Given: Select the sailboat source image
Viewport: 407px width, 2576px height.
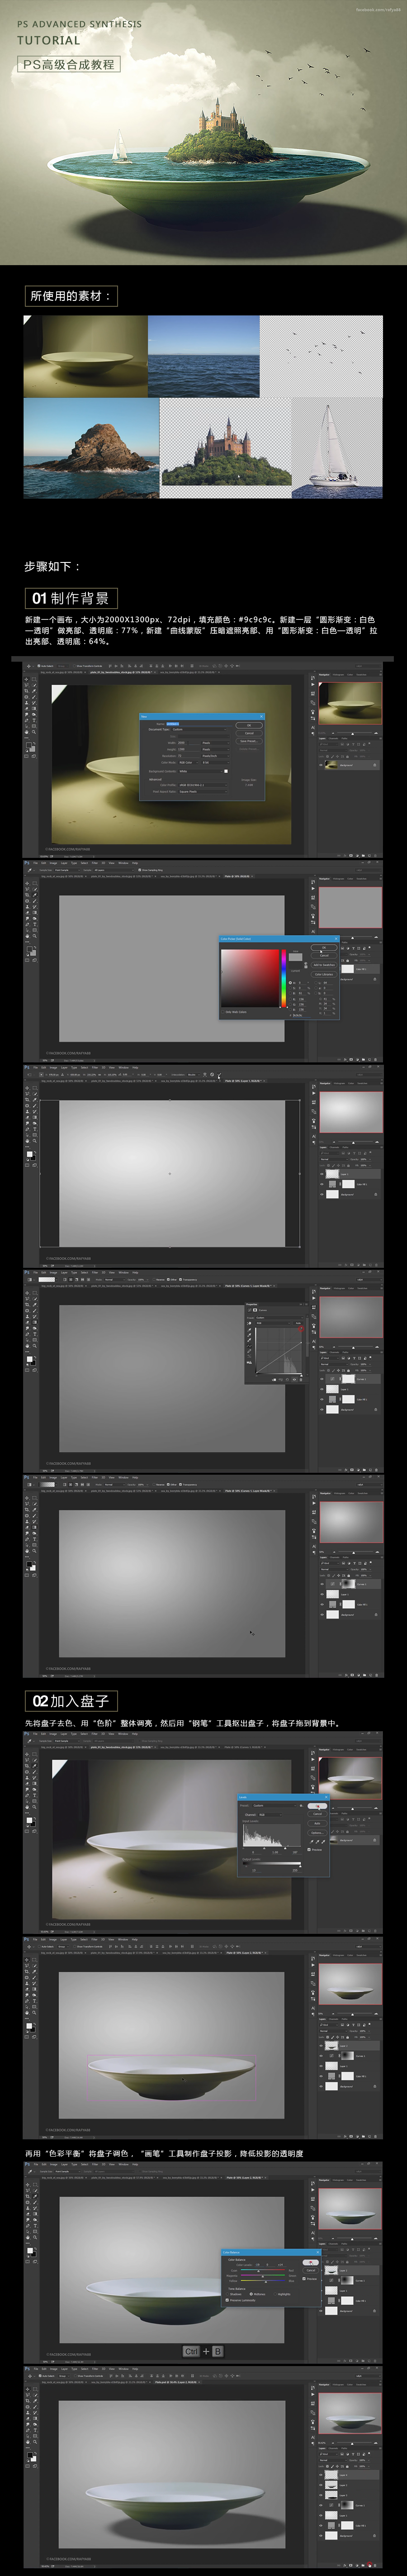Looking at the screenshot, I should (337, 448).
